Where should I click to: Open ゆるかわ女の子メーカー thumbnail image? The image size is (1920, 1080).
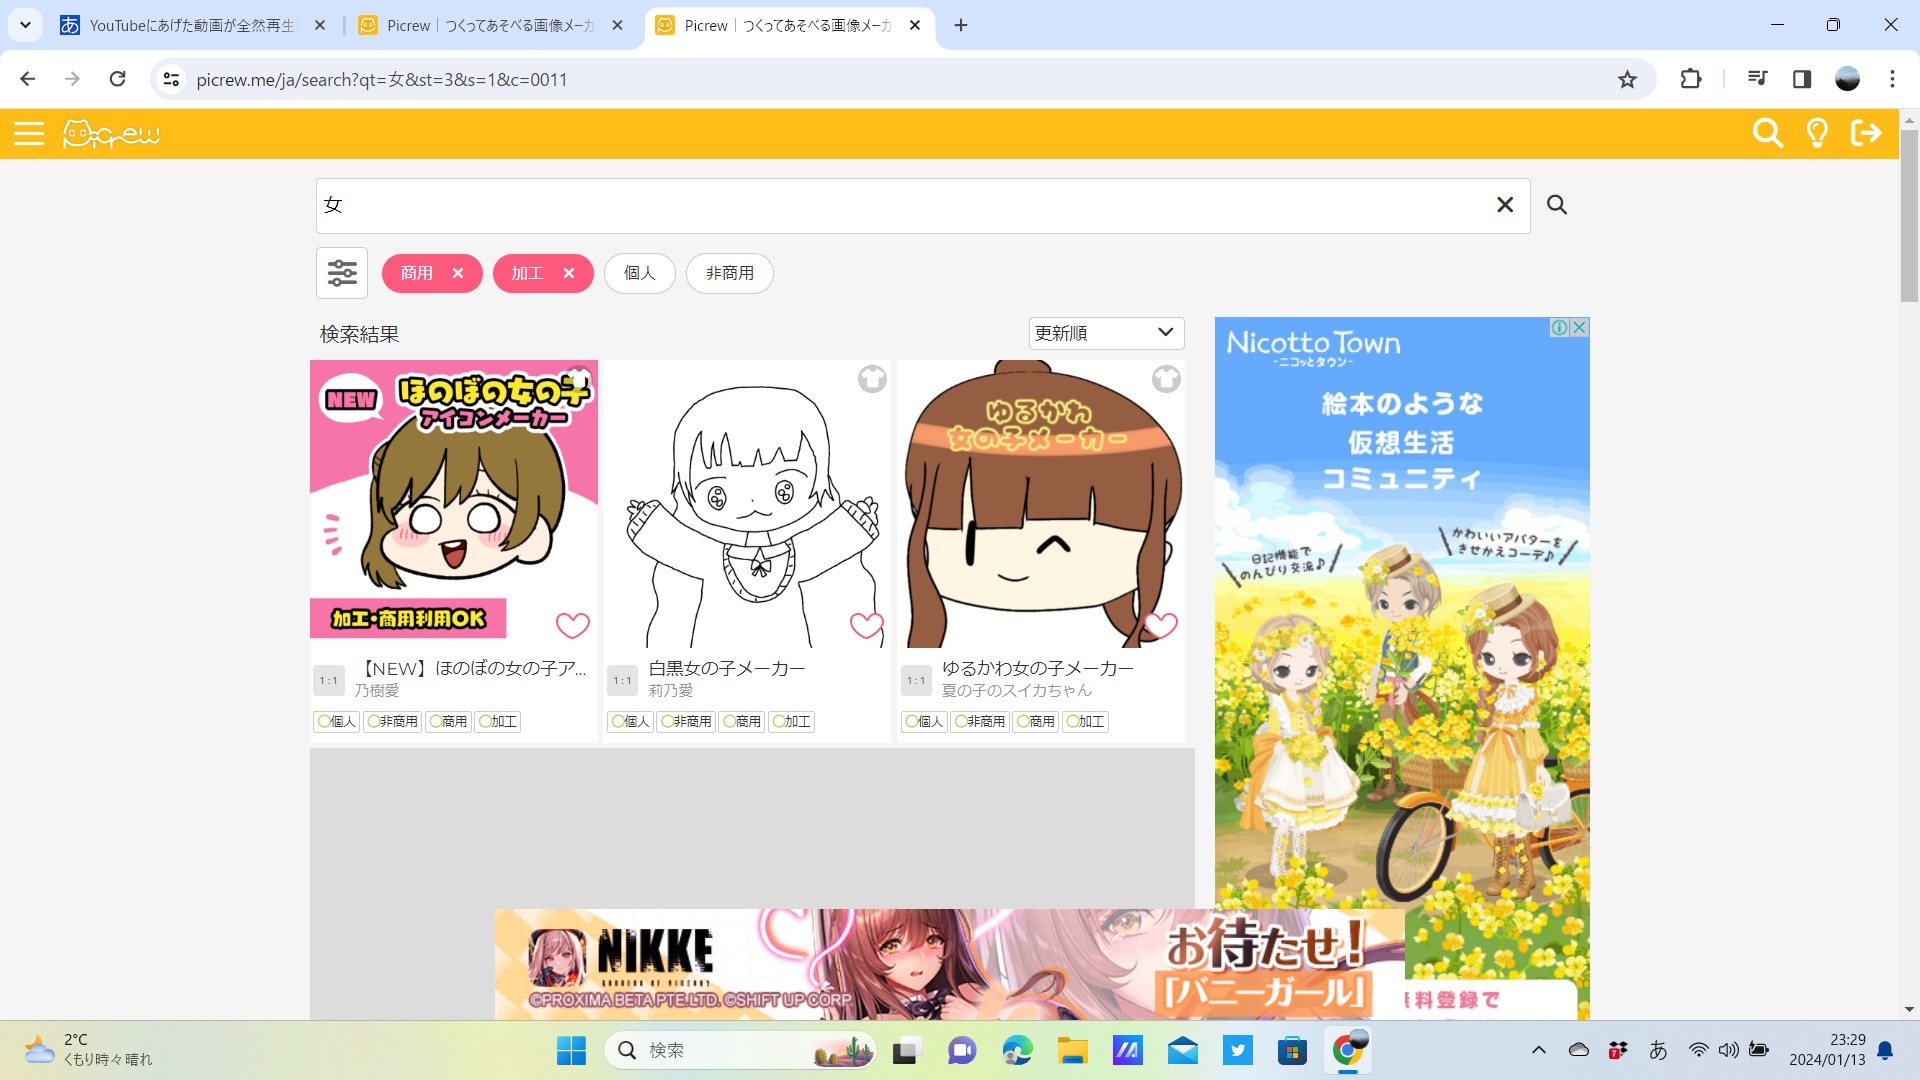(1042, 503)
